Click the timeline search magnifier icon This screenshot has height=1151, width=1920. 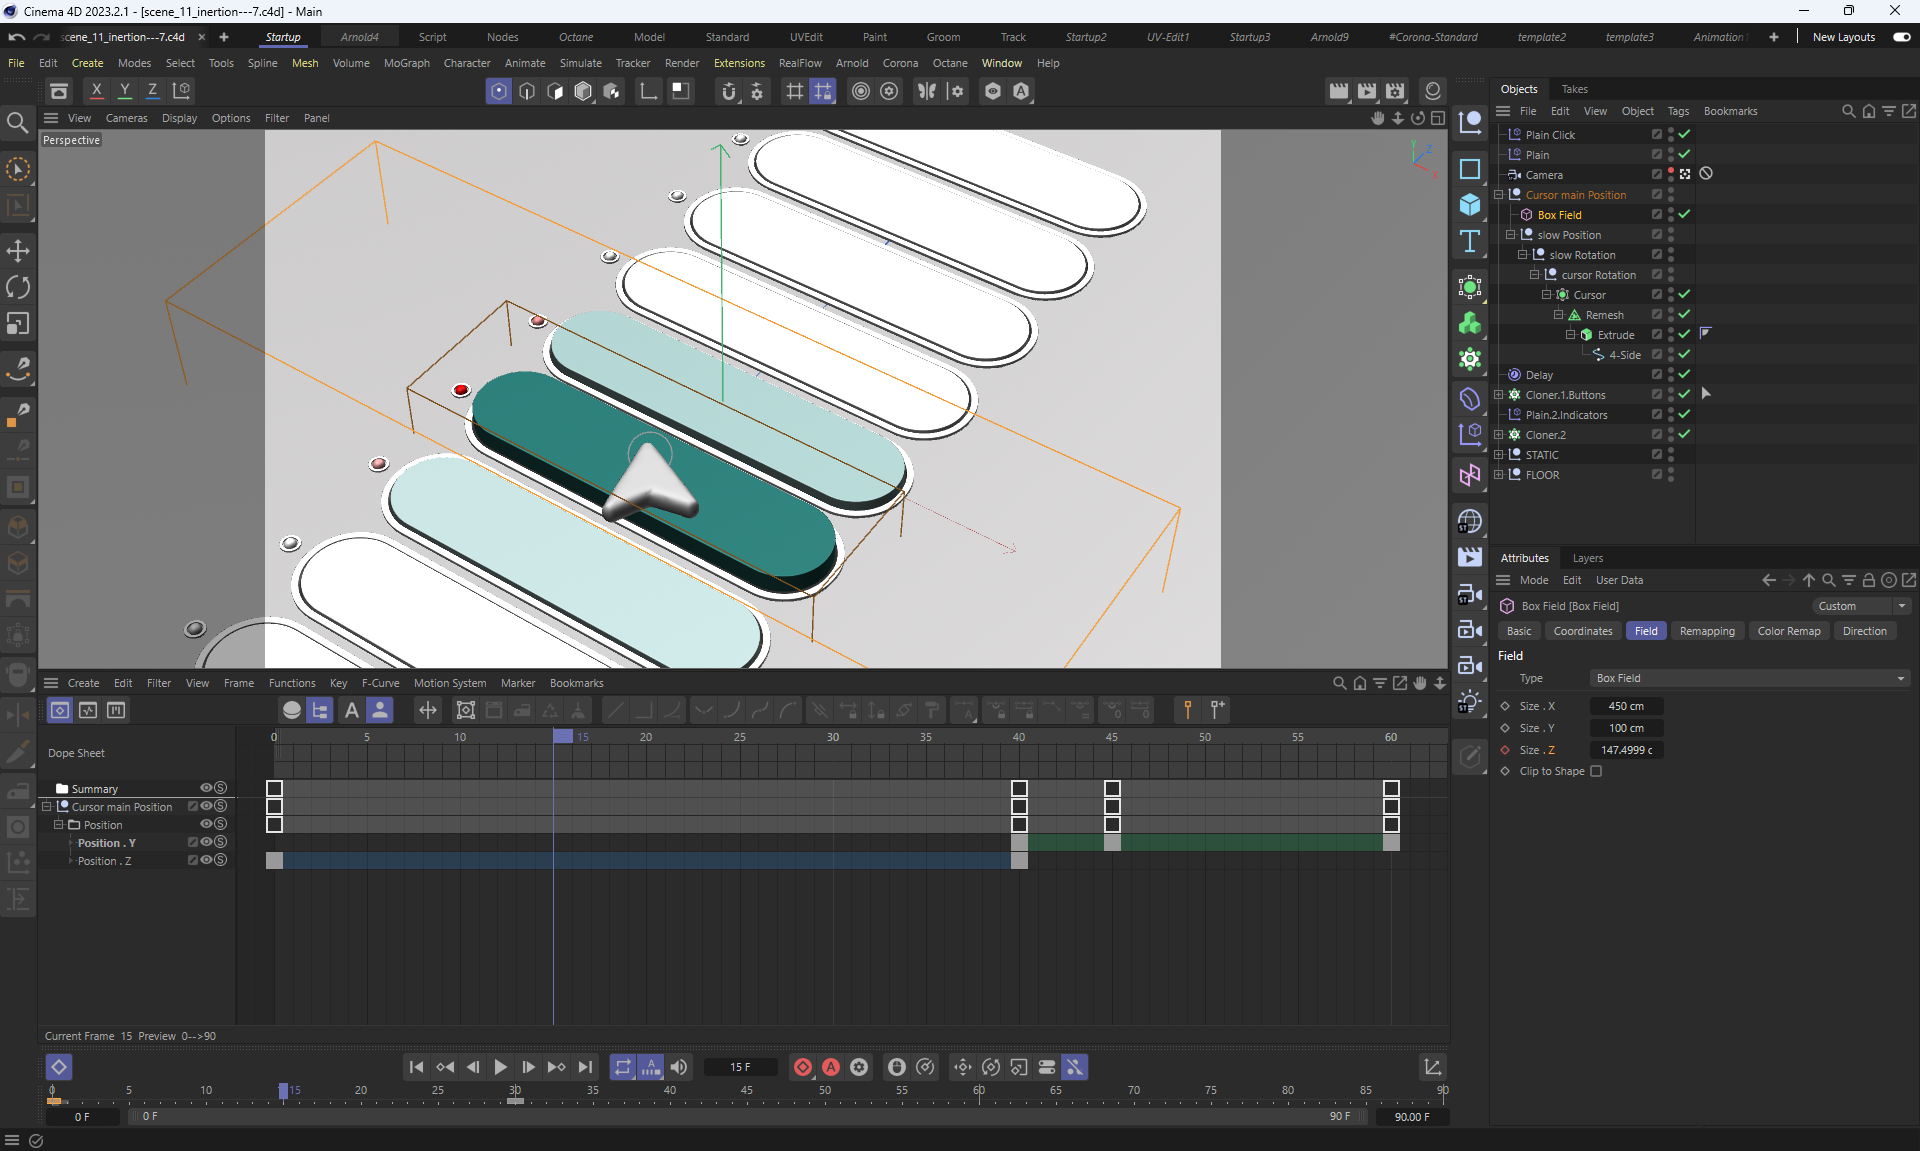[x=1339, y=683]
